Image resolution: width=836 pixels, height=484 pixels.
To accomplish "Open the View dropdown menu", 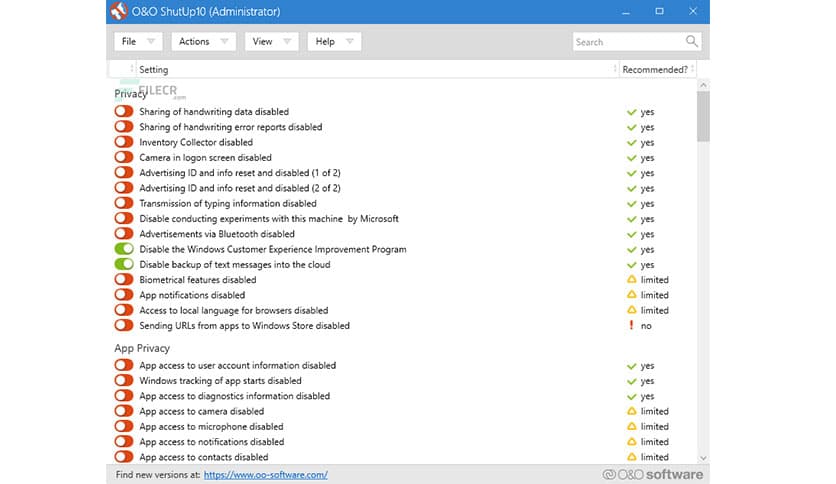I will [x=271, y=42].
